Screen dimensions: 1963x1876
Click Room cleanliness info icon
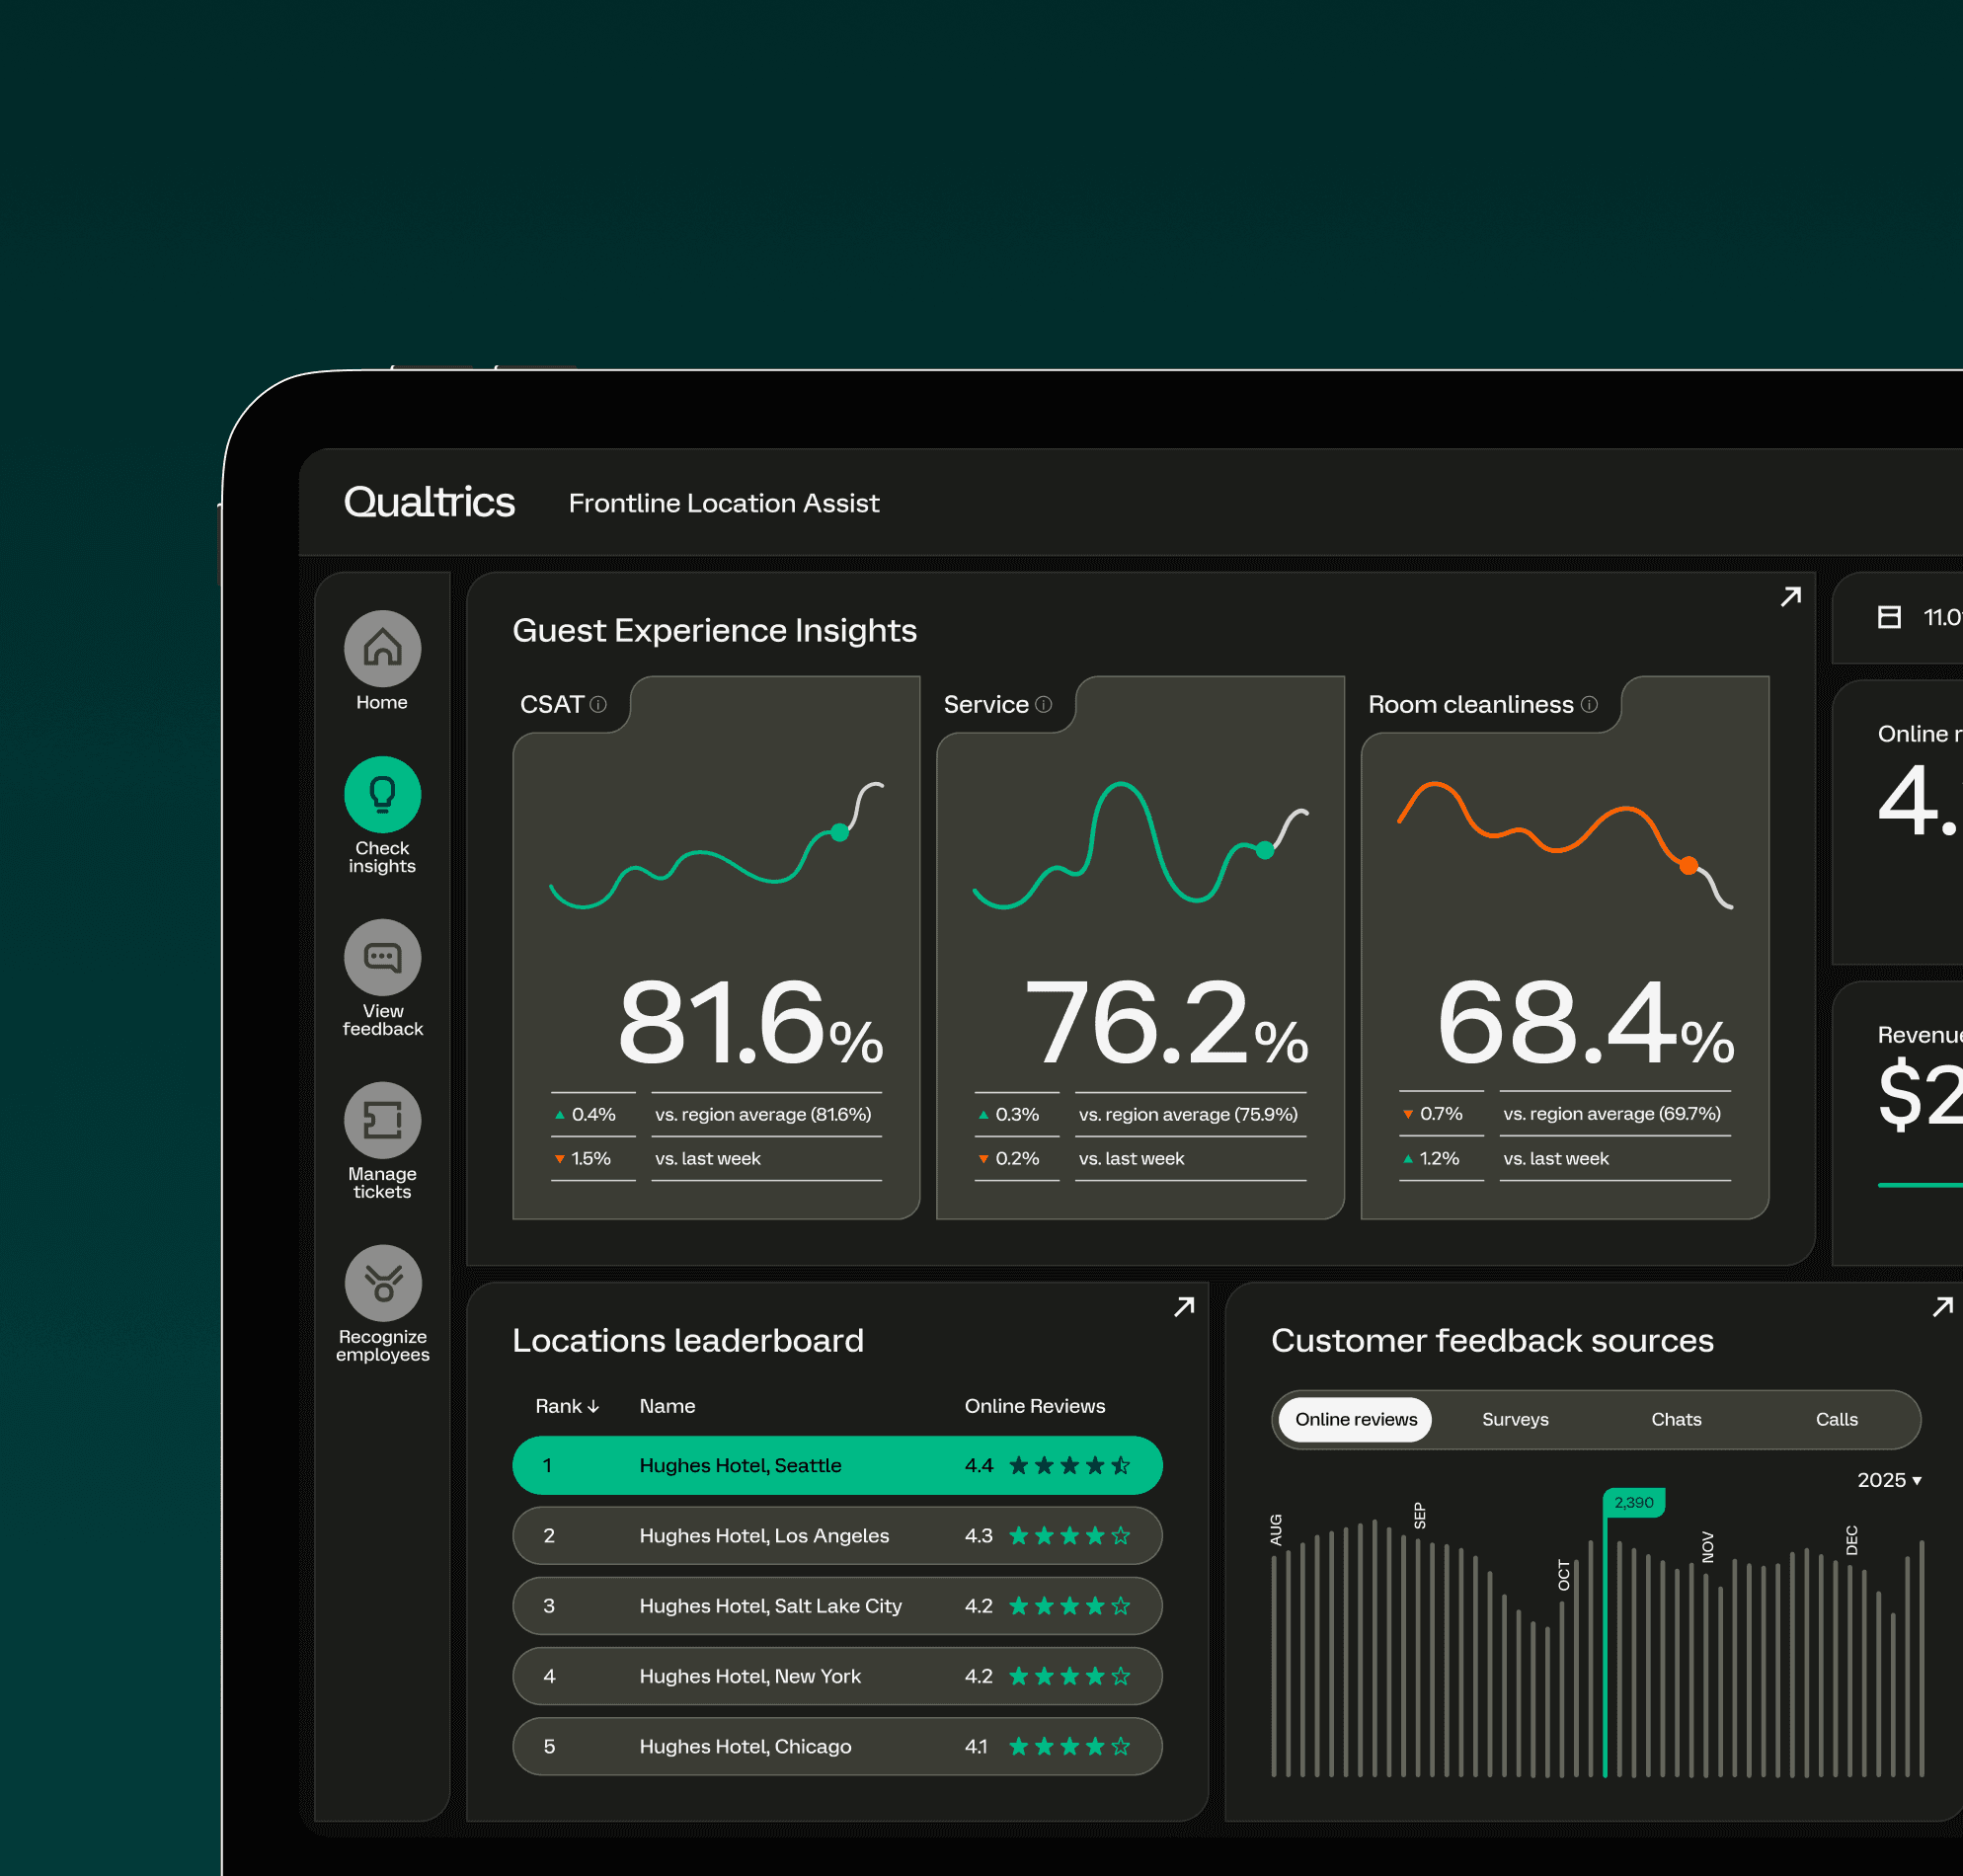pos(1589,705)
